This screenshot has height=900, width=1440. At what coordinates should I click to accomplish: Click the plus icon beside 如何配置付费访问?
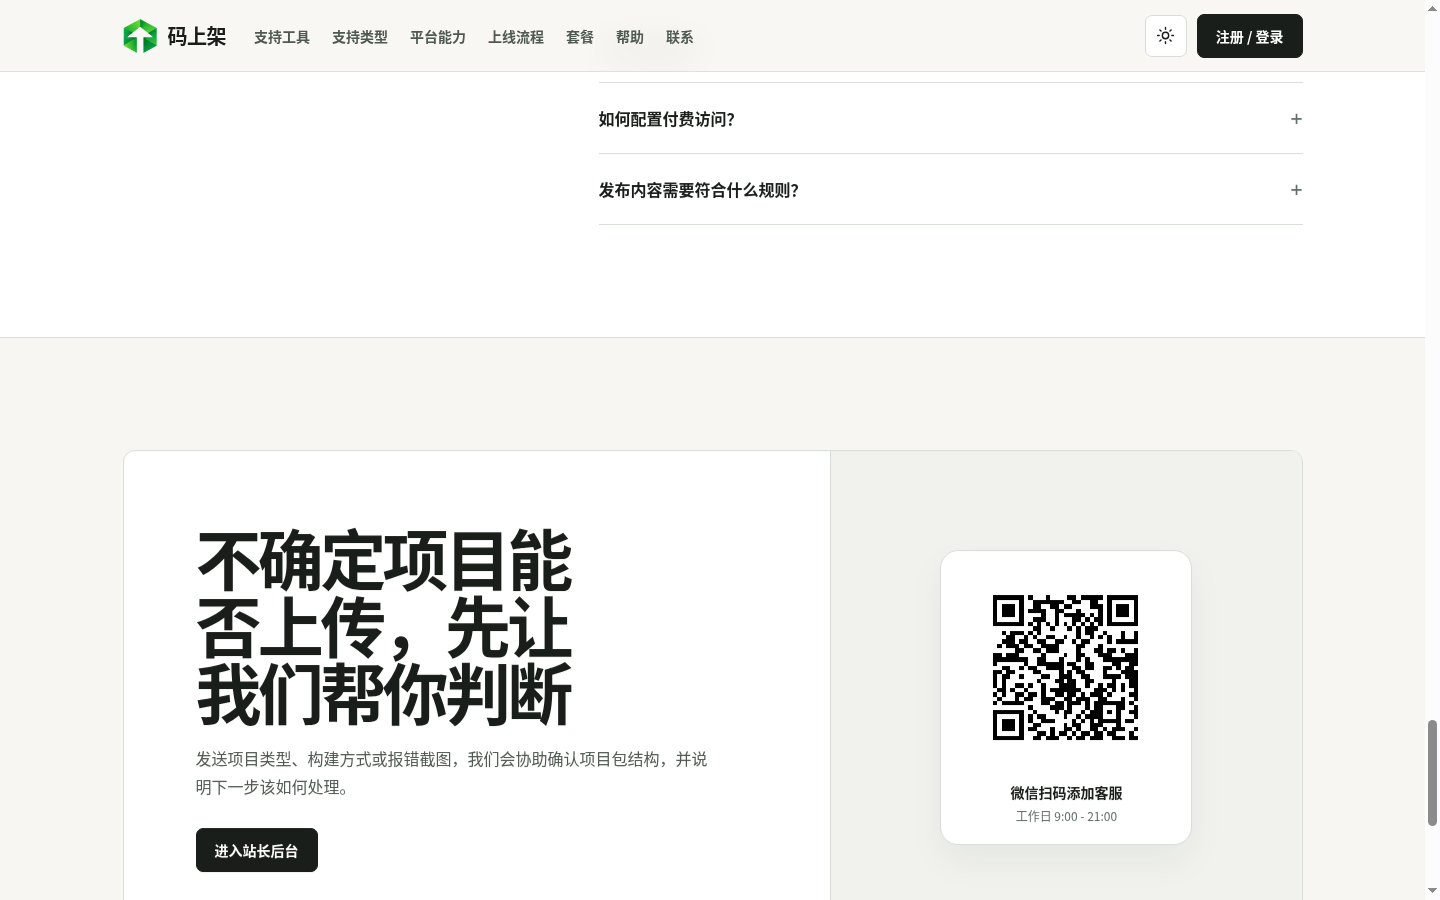1296,119
